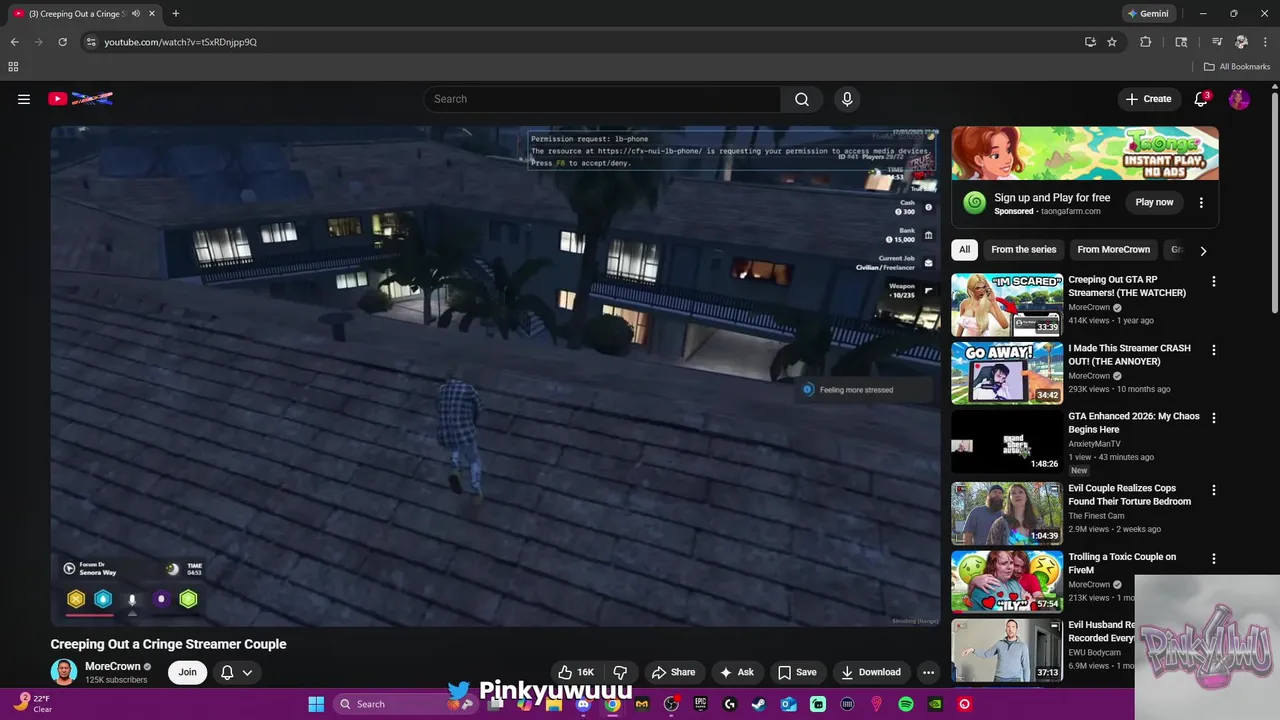1280x720 pixels.
Task: Open the Windows Start menu
Action: point(316,704)
